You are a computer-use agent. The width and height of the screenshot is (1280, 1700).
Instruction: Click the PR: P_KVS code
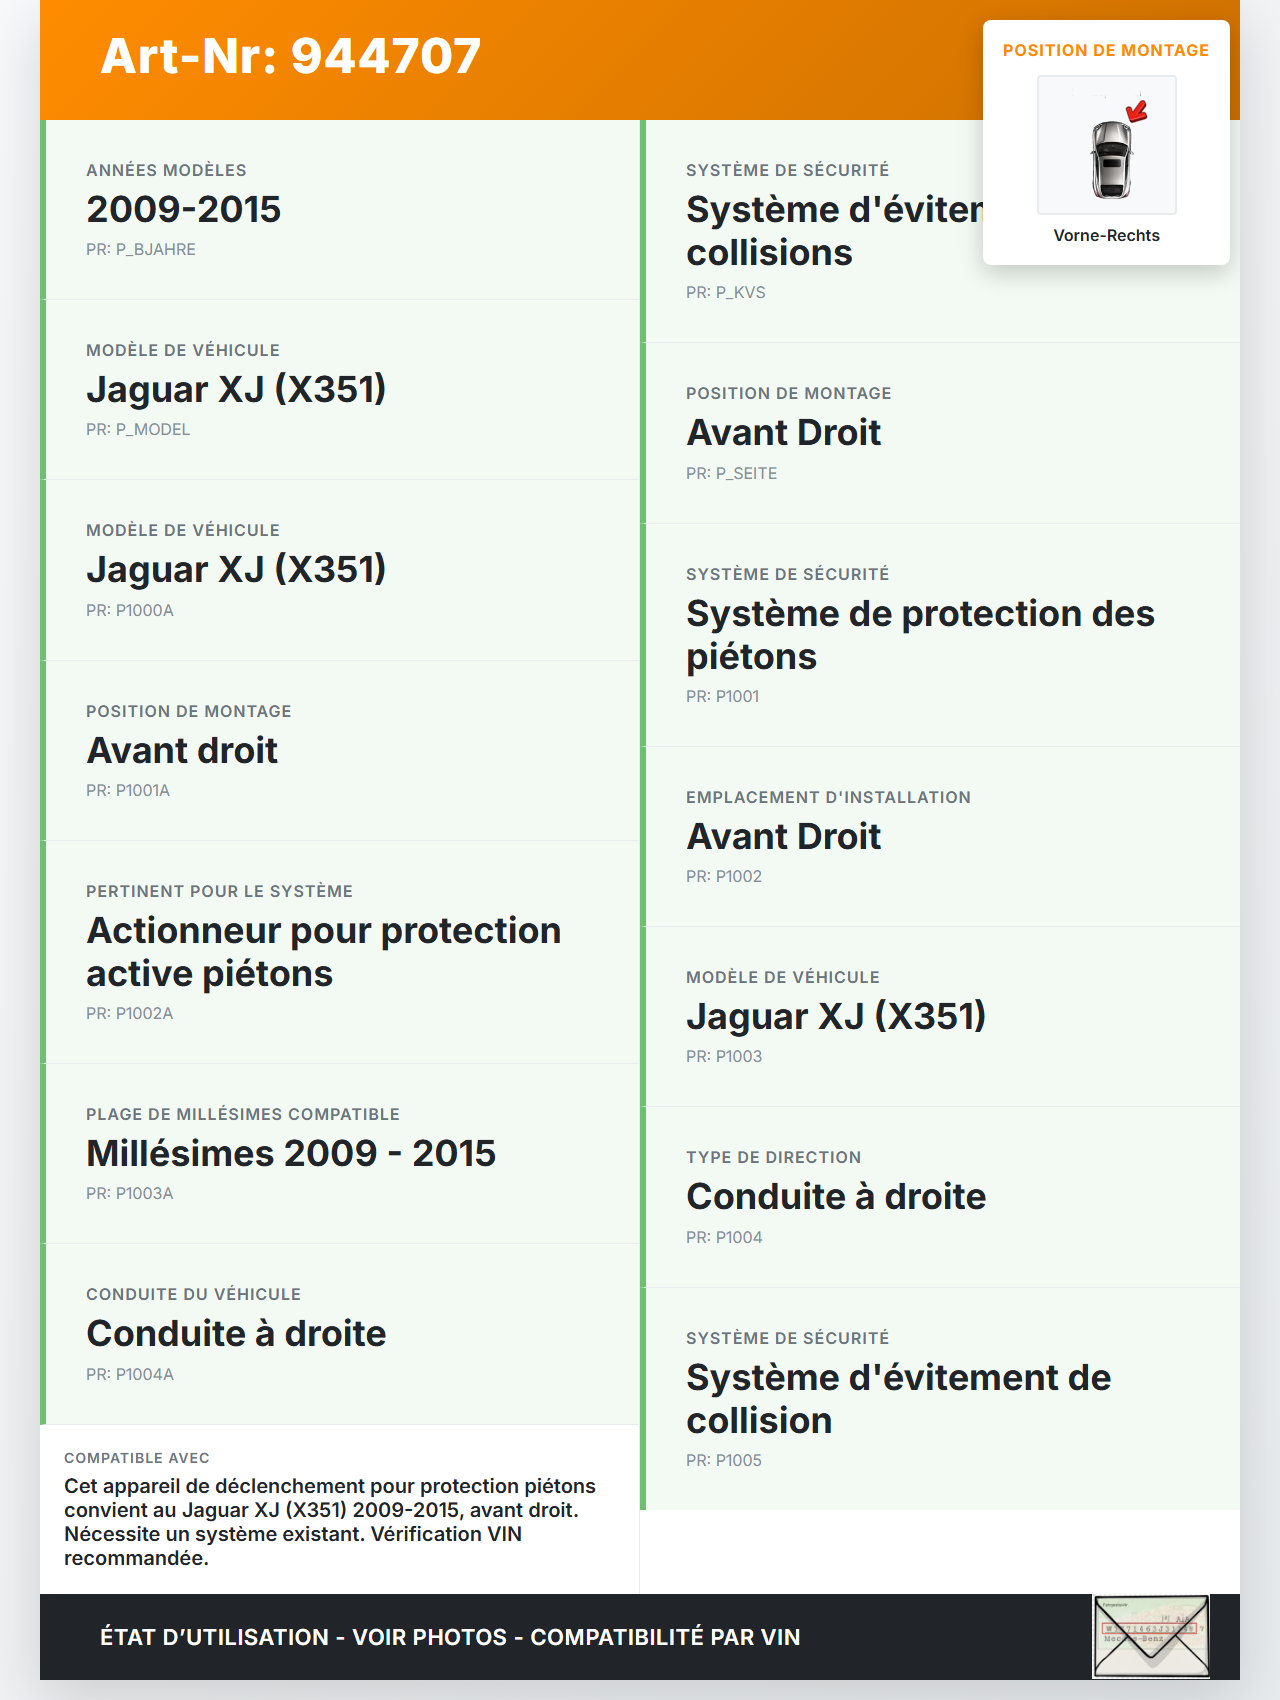(x=726, y=292)
